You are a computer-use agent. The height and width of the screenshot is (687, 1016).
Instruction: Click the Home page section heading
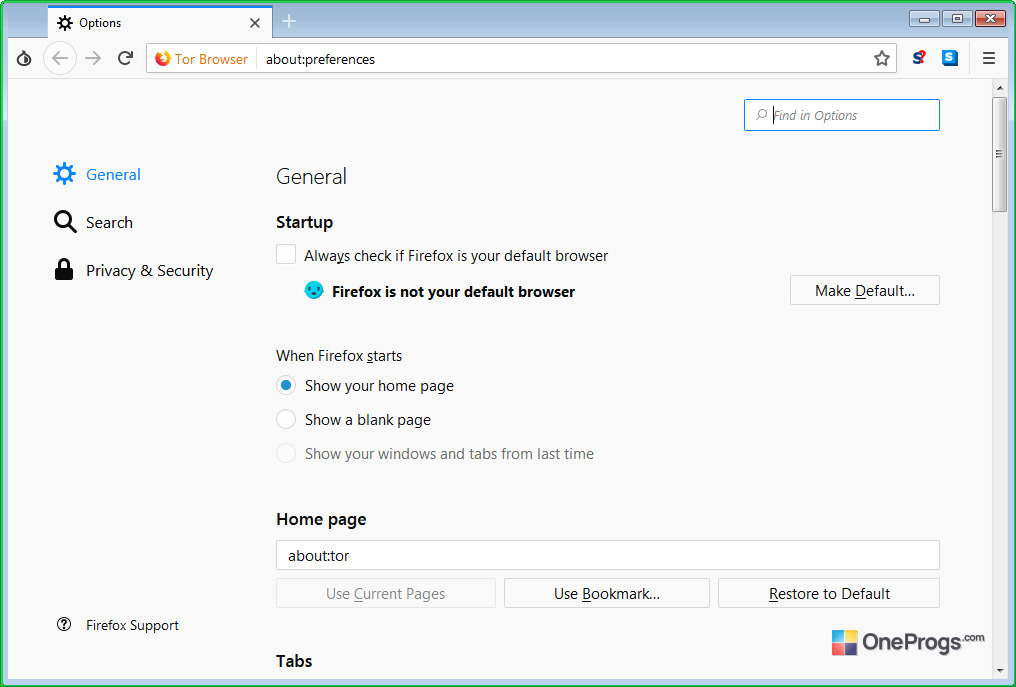tap(321, 519)
